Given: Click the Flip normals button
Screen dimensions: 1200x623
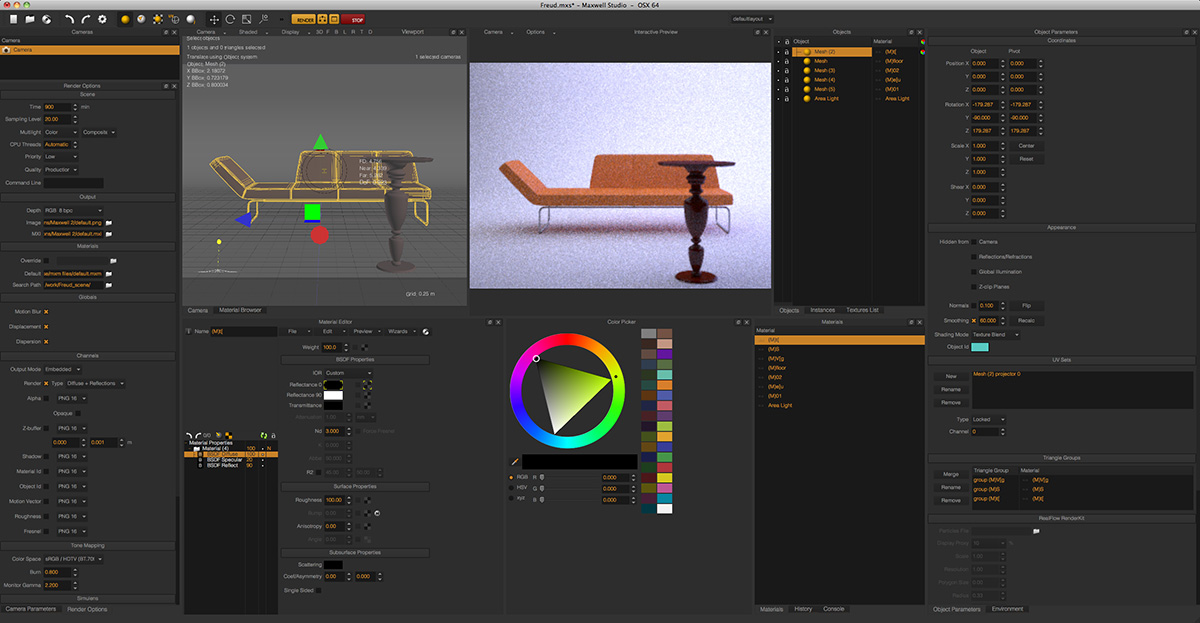Looking at the screenshot, I should pos(1026,305).
